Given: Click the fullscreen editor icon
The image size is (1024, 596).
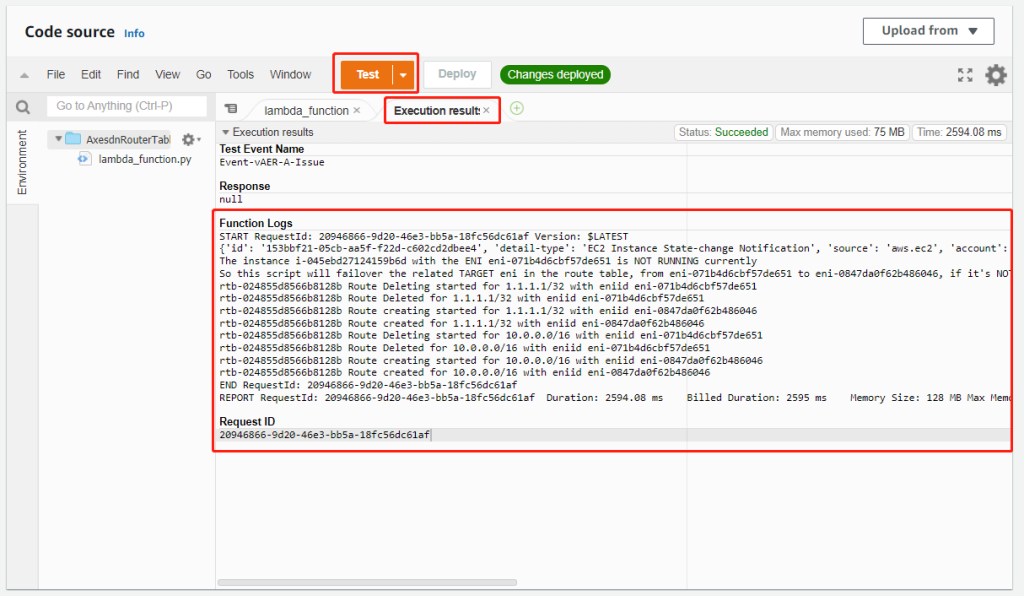Looking at the screenshot, I should click(965, 75).
